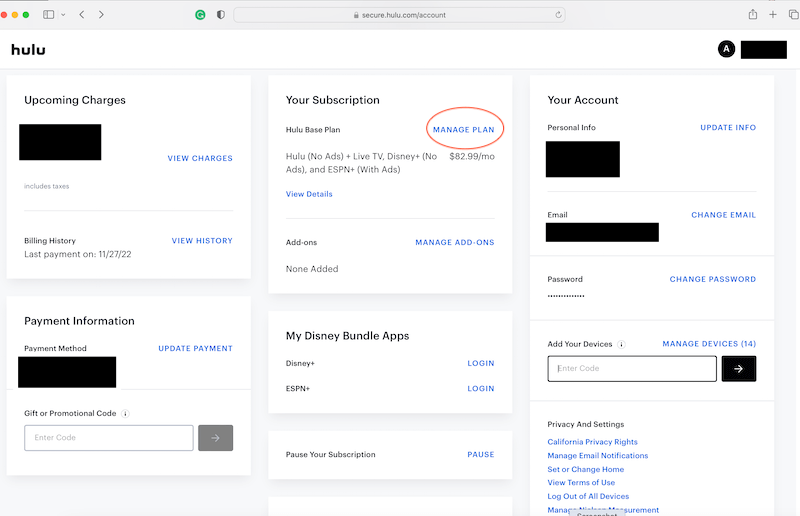800x516 pixels.
Task: Open Manage Email Notifications link
Action: pos(597,456)
